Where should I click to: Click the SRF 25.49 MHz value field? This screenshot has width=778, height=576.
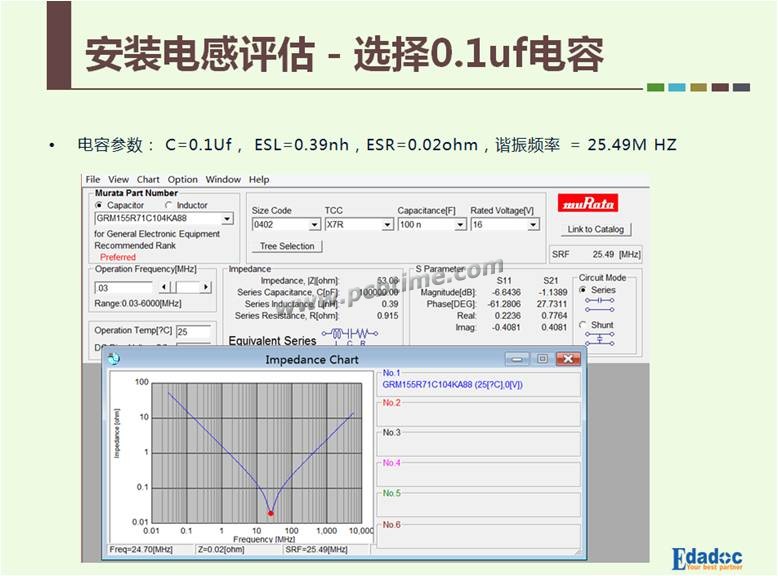coord(595,254)
